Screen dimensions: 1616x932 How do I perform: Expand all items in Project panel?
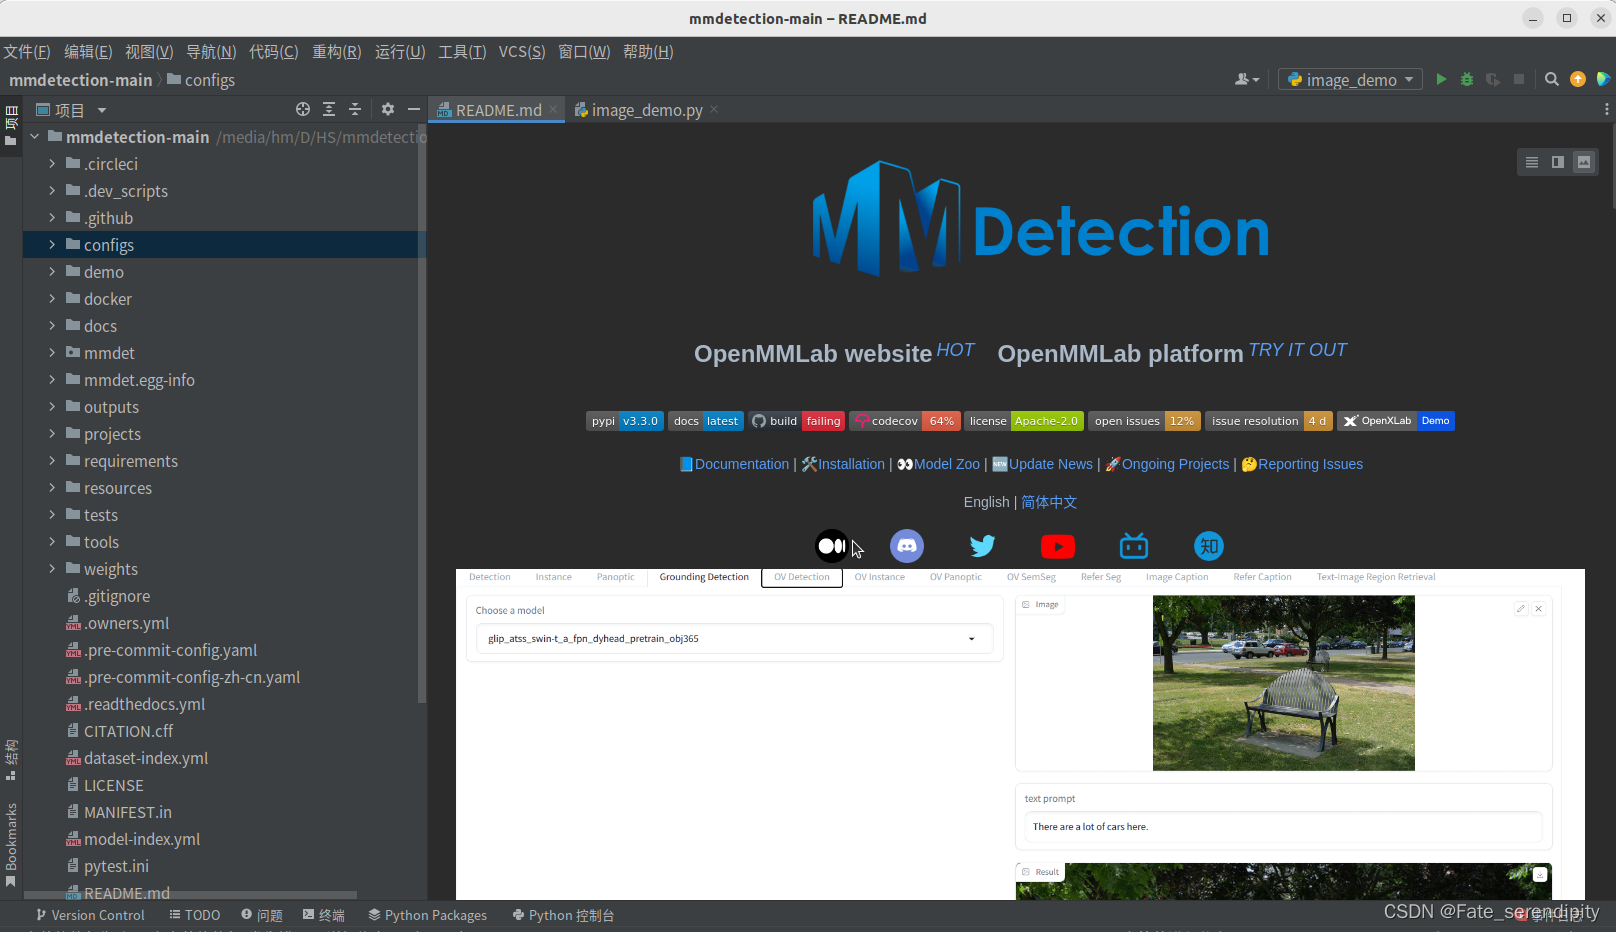pyautogui.click(x=329, y=109)
